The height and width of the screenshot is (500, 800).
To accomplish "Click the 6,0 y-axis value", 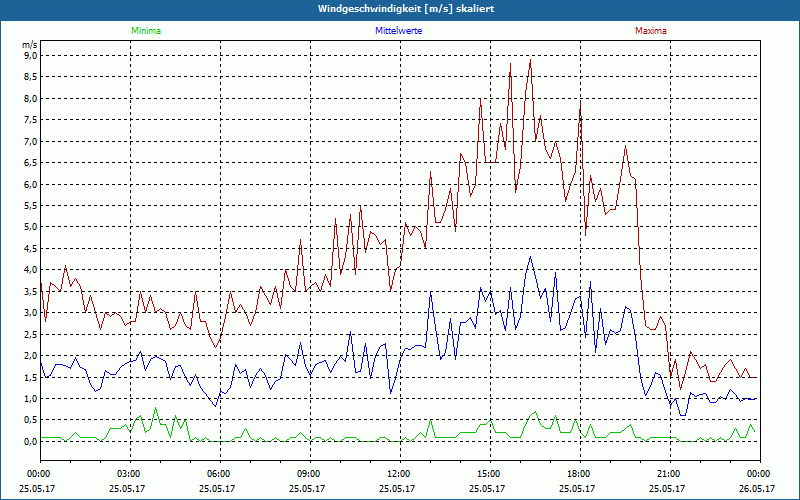I will (x=31, y=184).
